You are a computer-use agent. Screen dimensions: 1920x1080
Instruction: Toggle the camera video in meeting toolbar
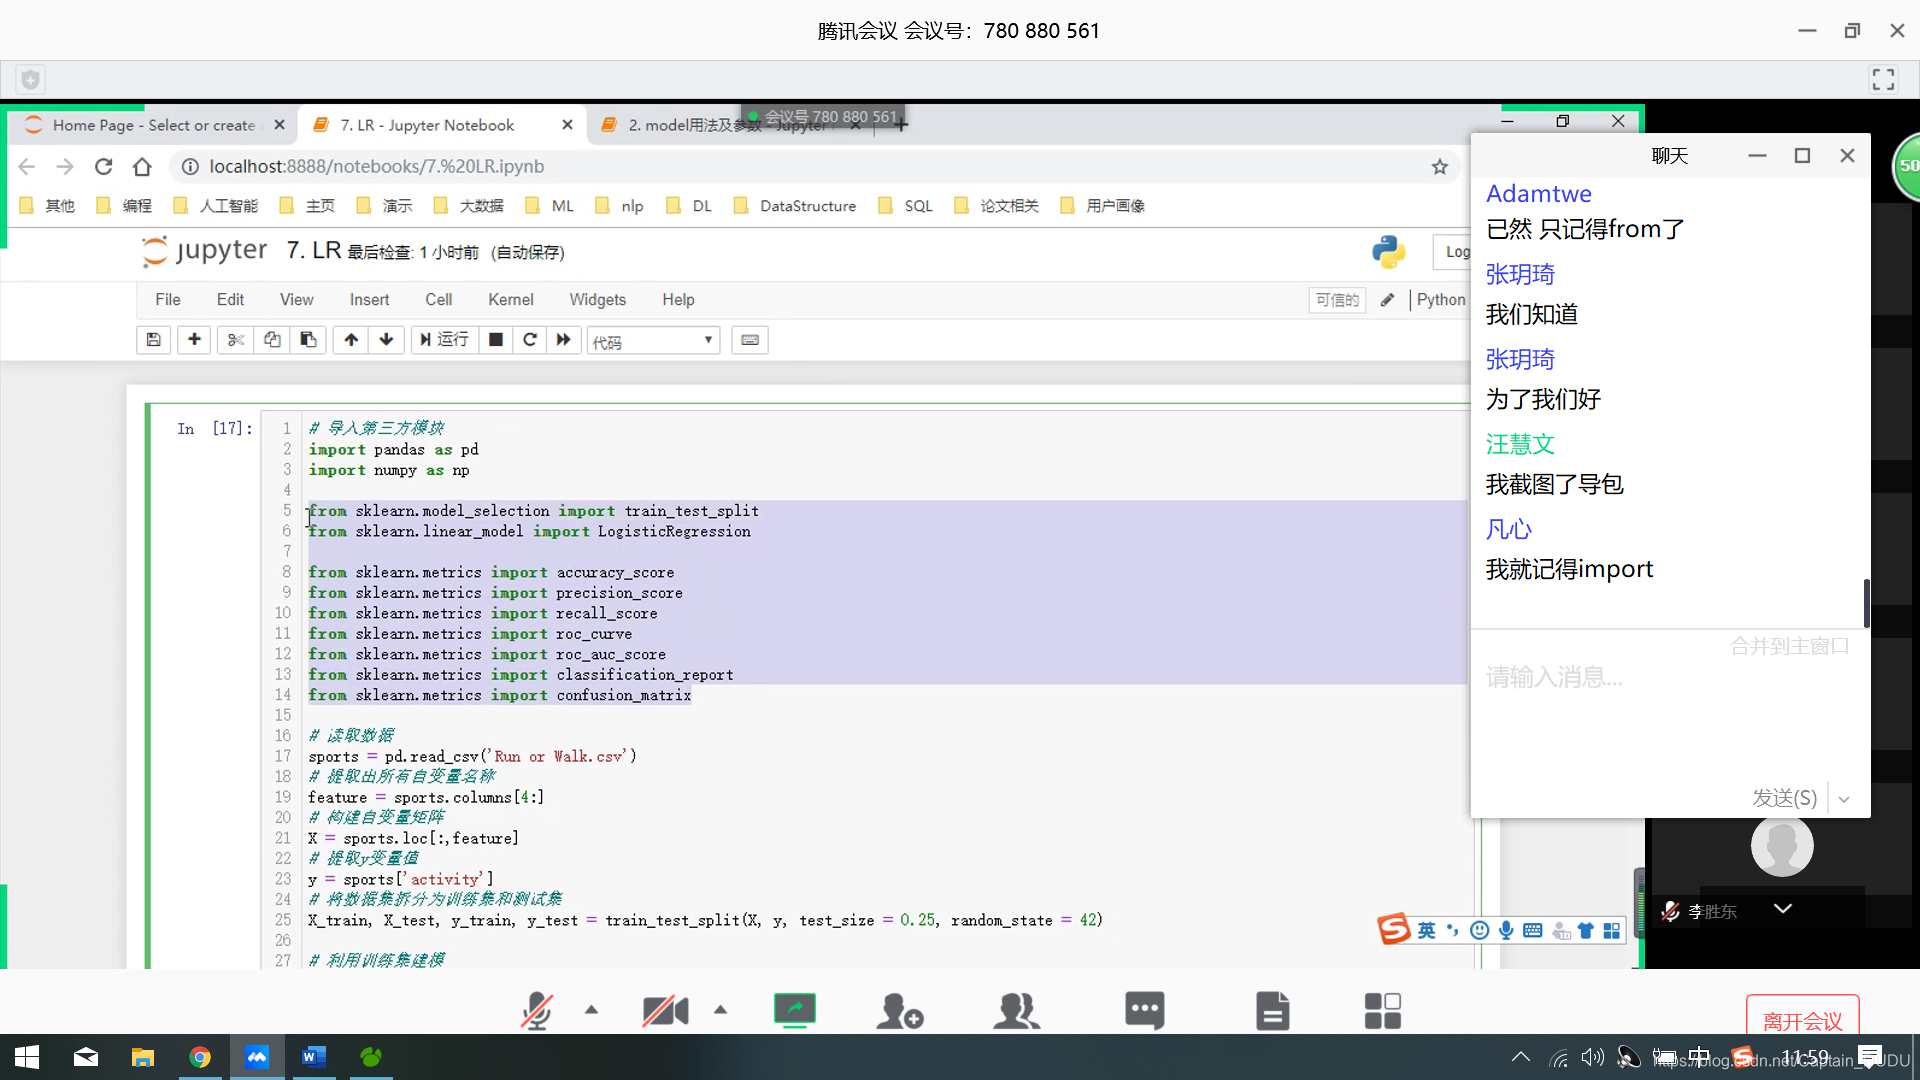click(665, 1010)
